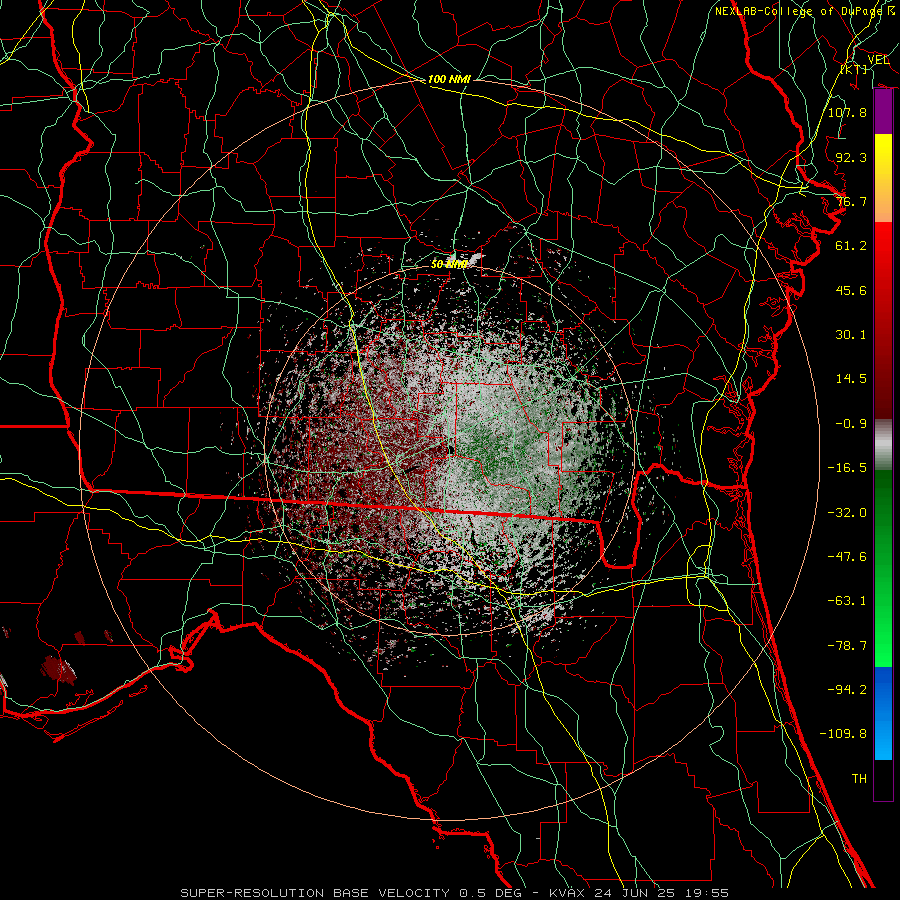Select the gray near-zero segment of scale

tap(883, 445)
